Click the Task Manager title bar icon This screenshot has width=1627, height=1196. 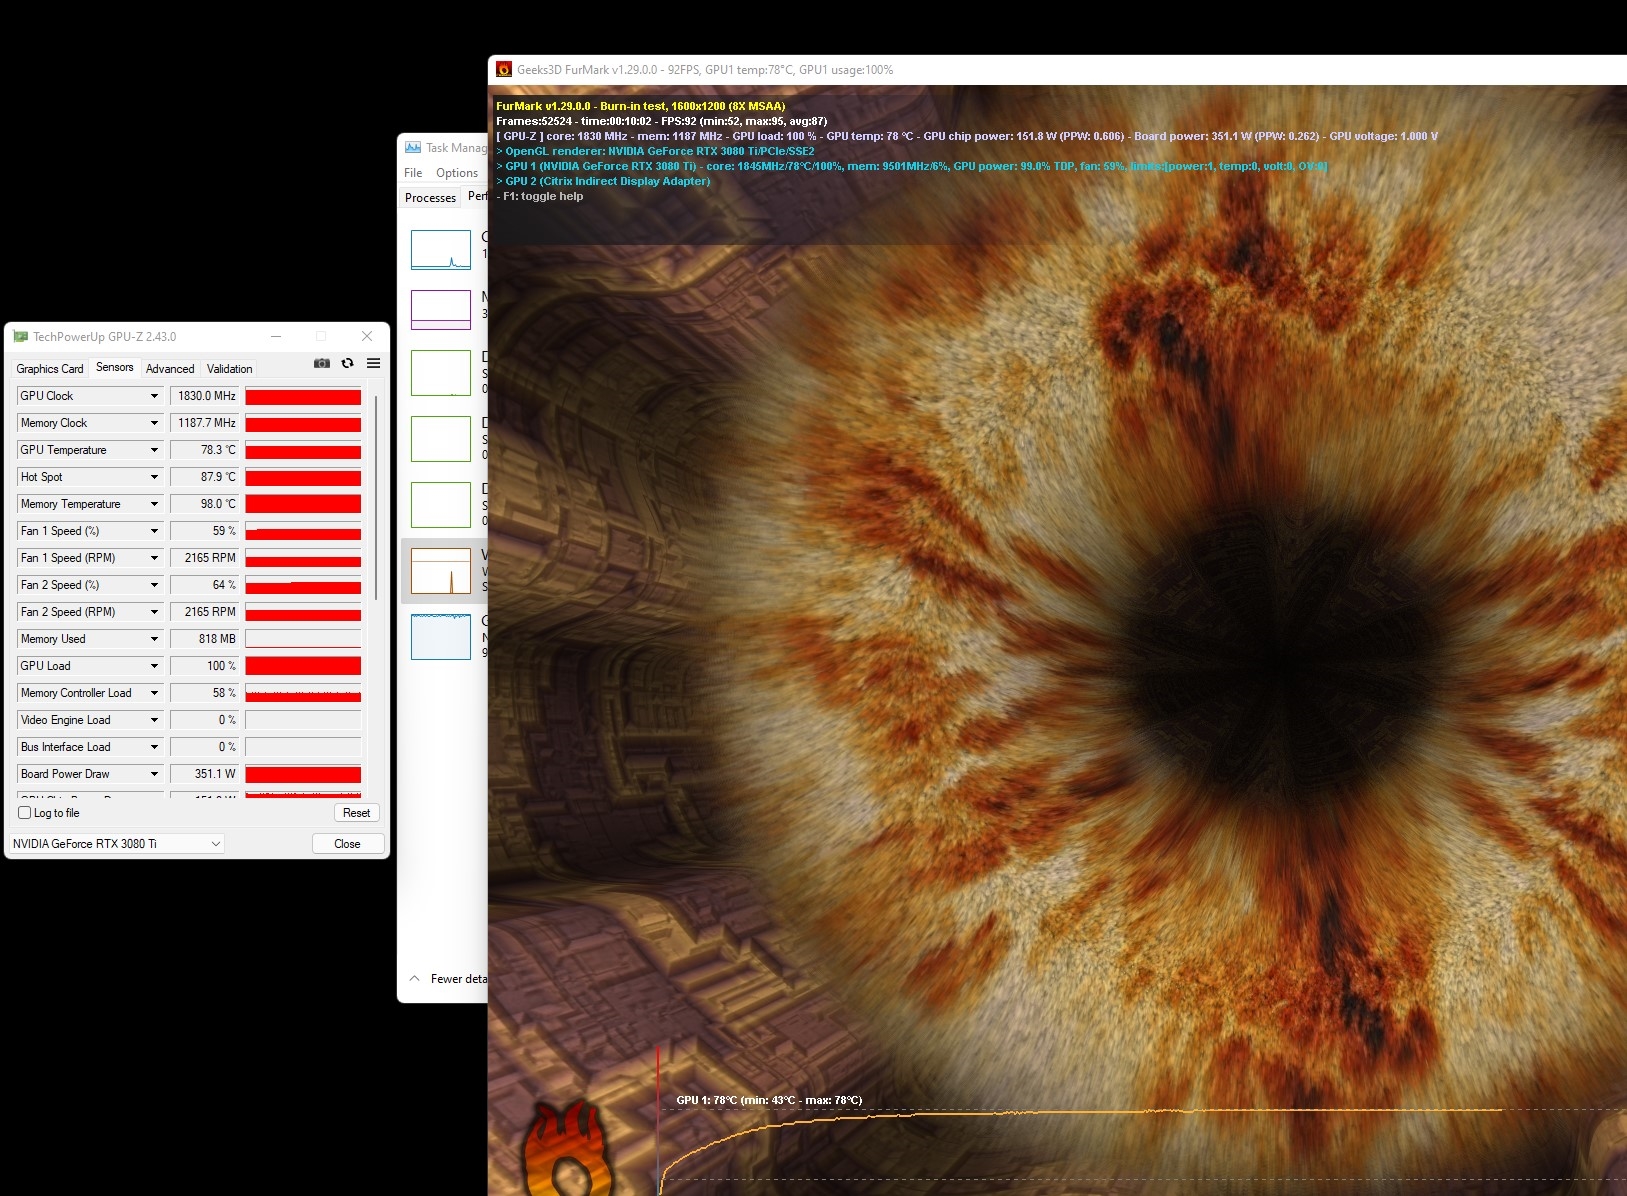(x=413, y=148)
